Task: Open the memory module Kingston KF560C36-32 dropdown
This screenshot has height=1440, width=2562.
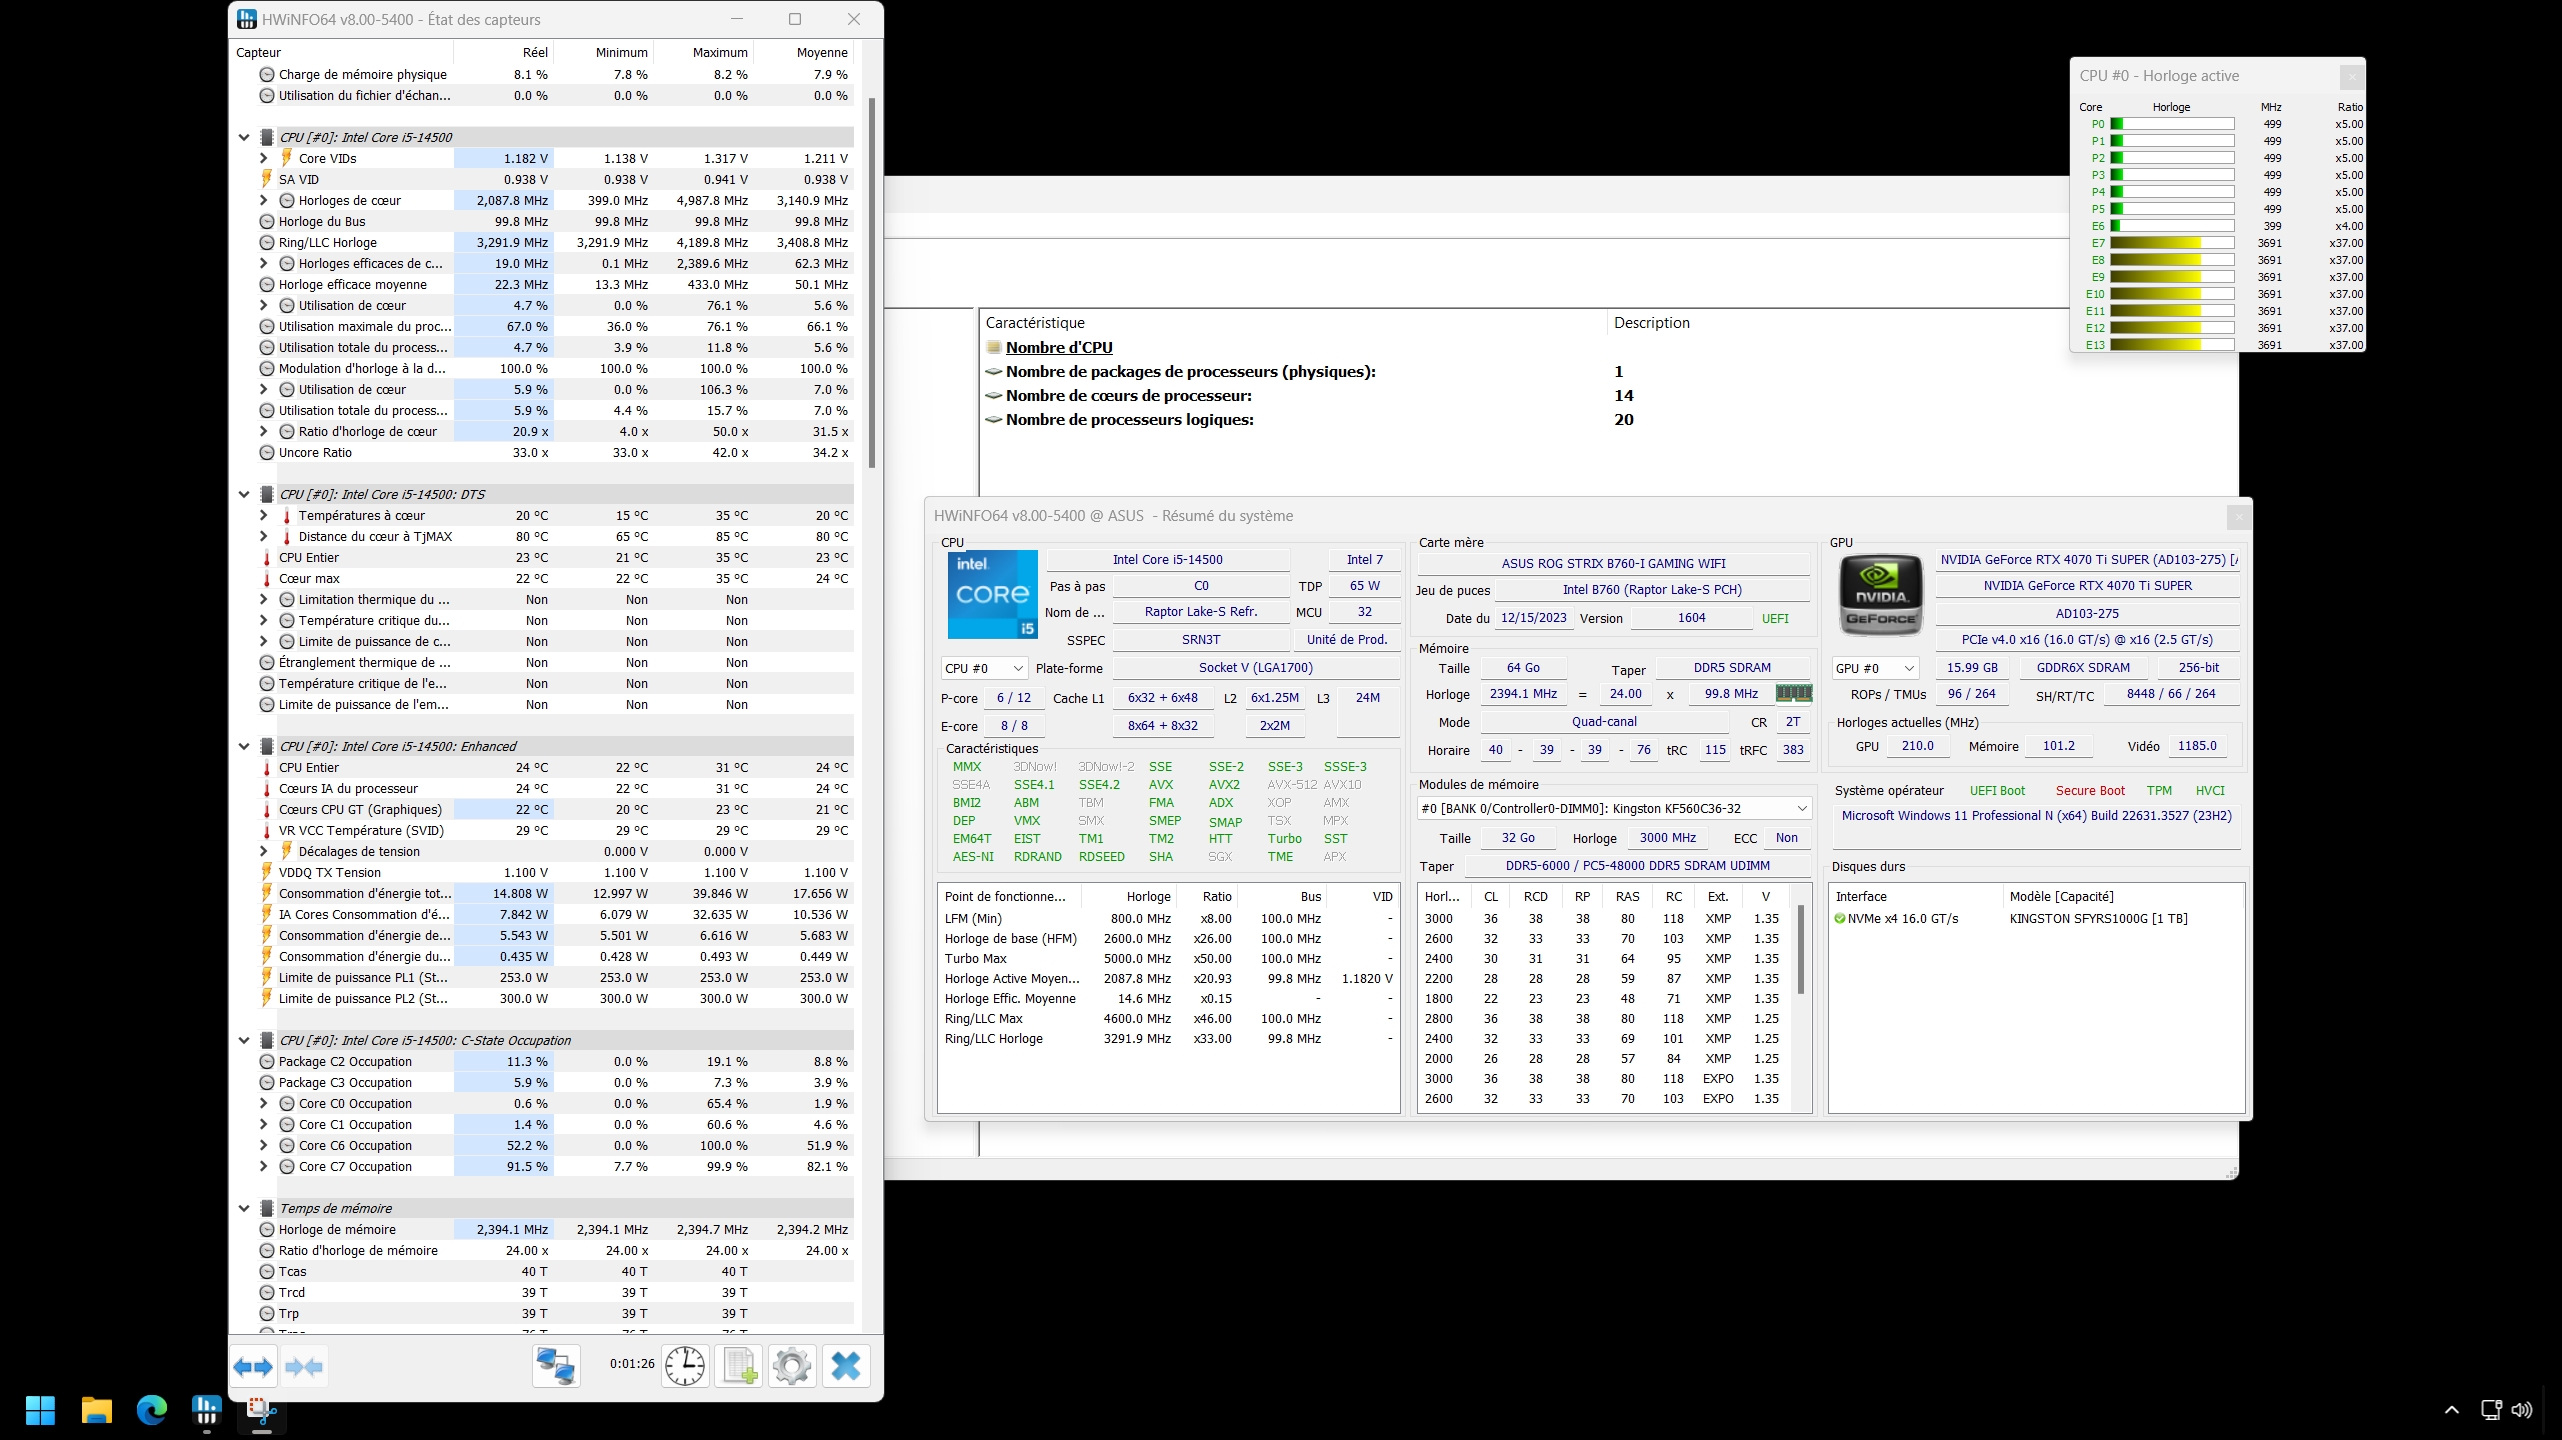Action: [x=1614, y=808]
